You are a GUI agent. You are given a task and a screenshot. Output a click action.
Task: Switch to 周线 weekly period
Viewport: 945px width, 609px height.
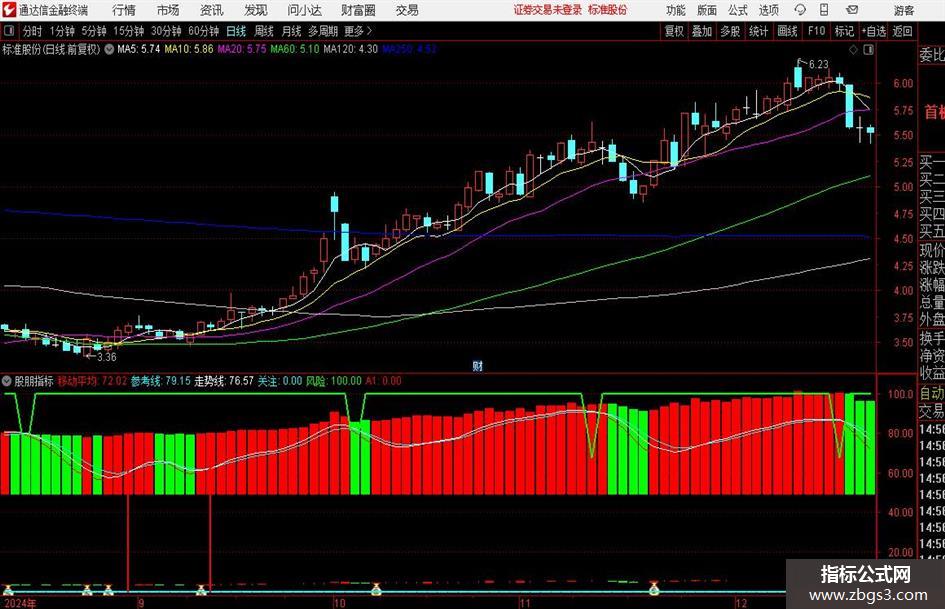[x=263, y=31]
